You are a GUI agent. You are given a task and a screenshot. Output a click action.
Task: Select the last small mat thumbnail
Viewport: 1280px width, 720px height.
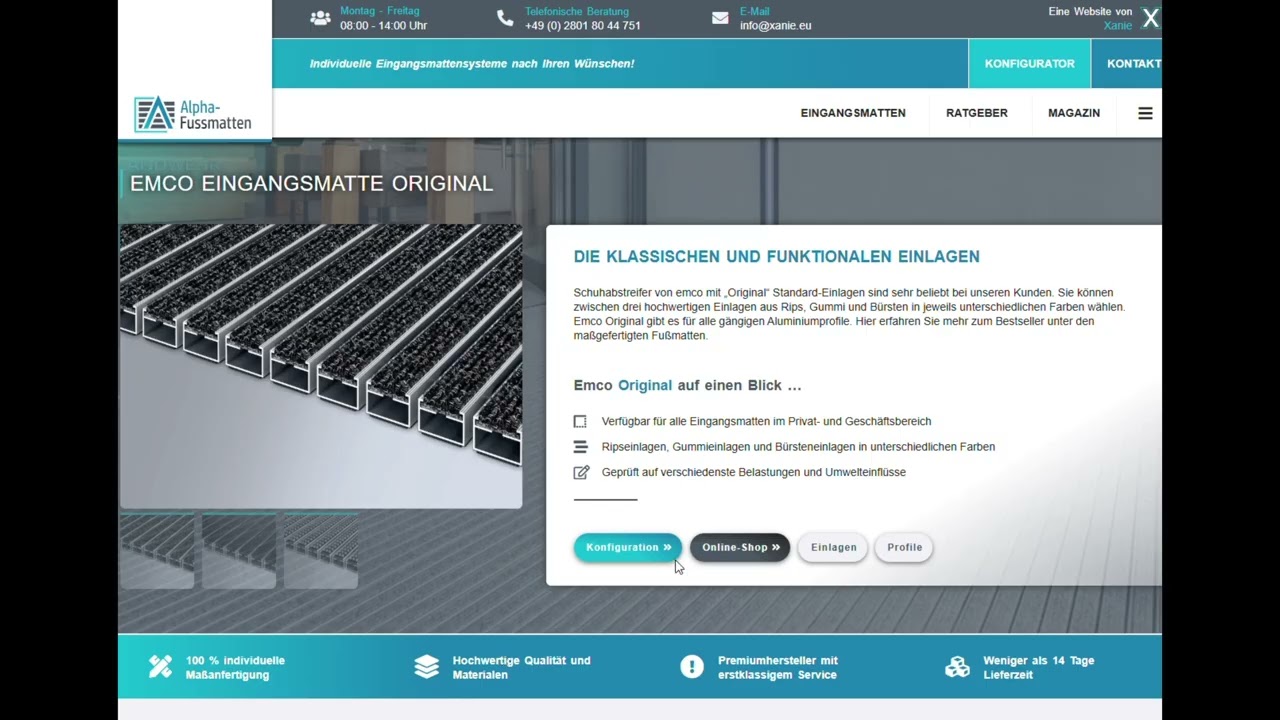click(x=321, y=551)
